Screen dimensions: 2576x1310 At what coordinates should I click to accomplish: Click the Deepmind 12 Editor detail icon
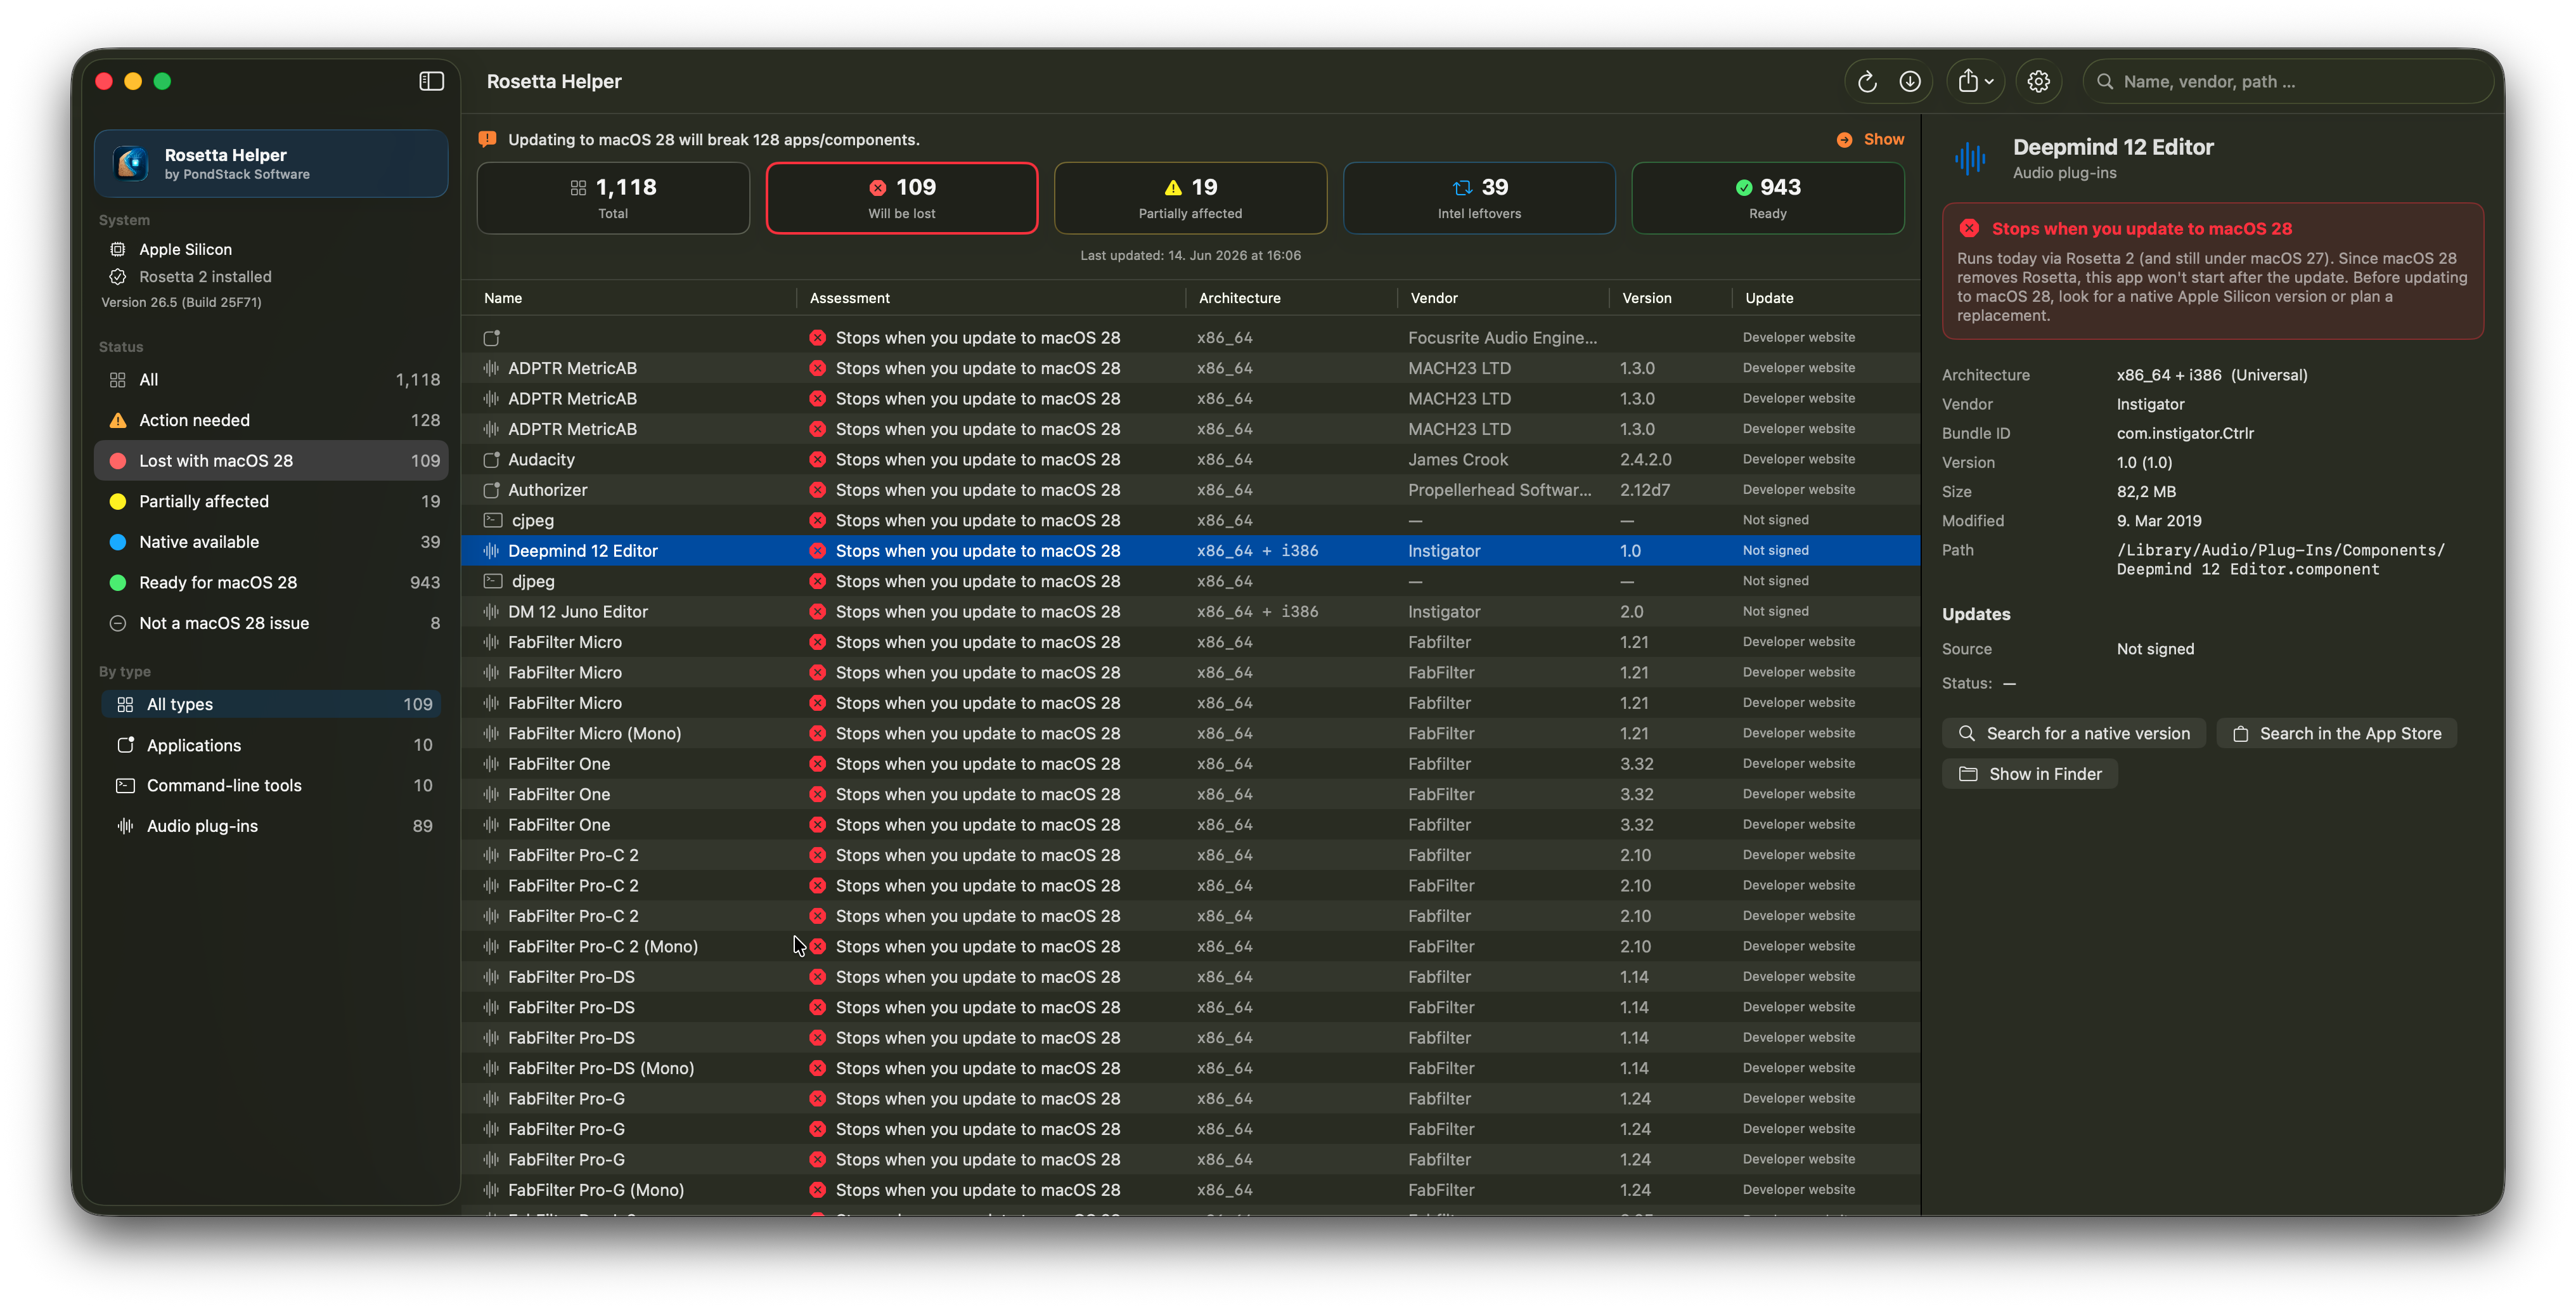click(1970, 158)
